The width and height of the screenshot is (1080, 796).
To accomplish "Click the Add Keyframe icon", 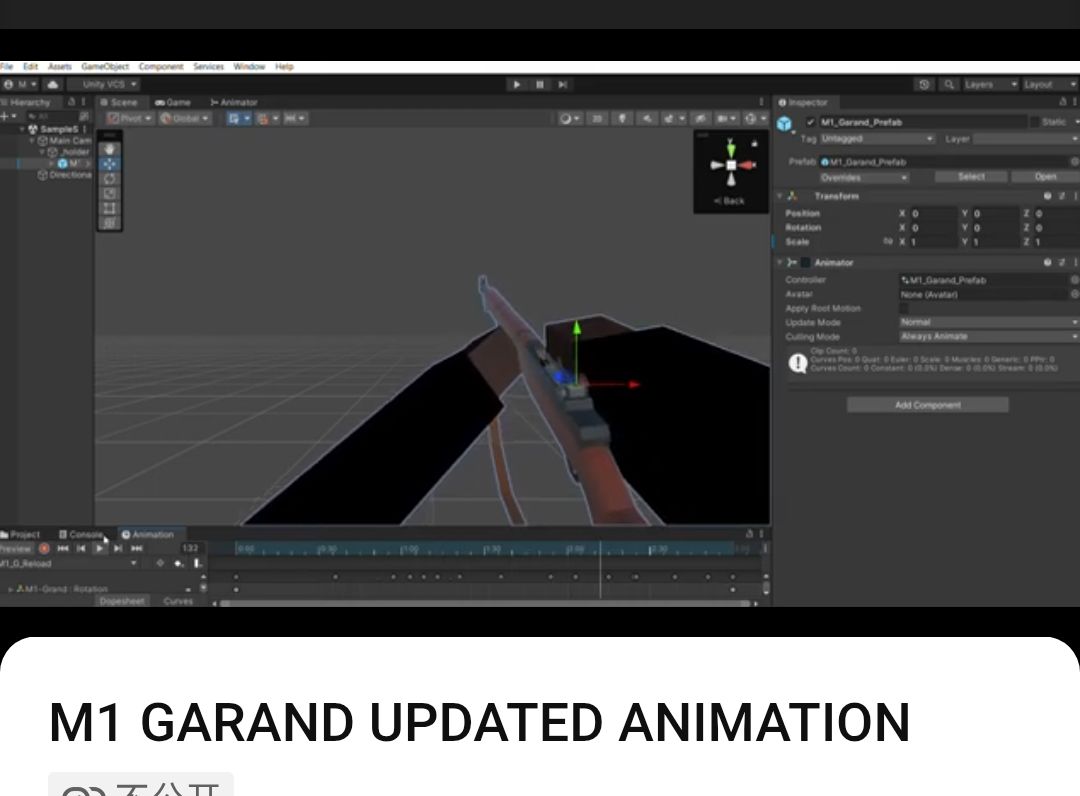I will pyautogui.click(x=179, y=563).
